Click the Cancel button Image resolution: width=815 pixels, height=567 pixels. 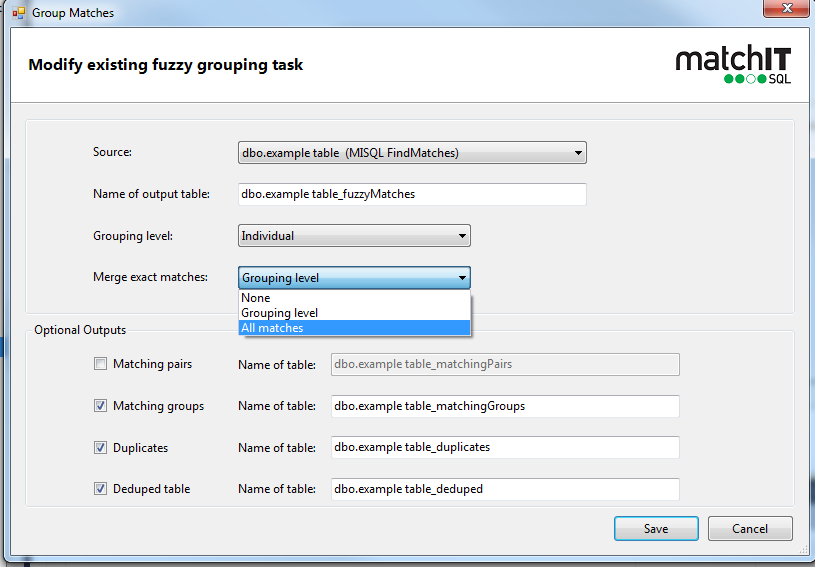pos(750,529)
